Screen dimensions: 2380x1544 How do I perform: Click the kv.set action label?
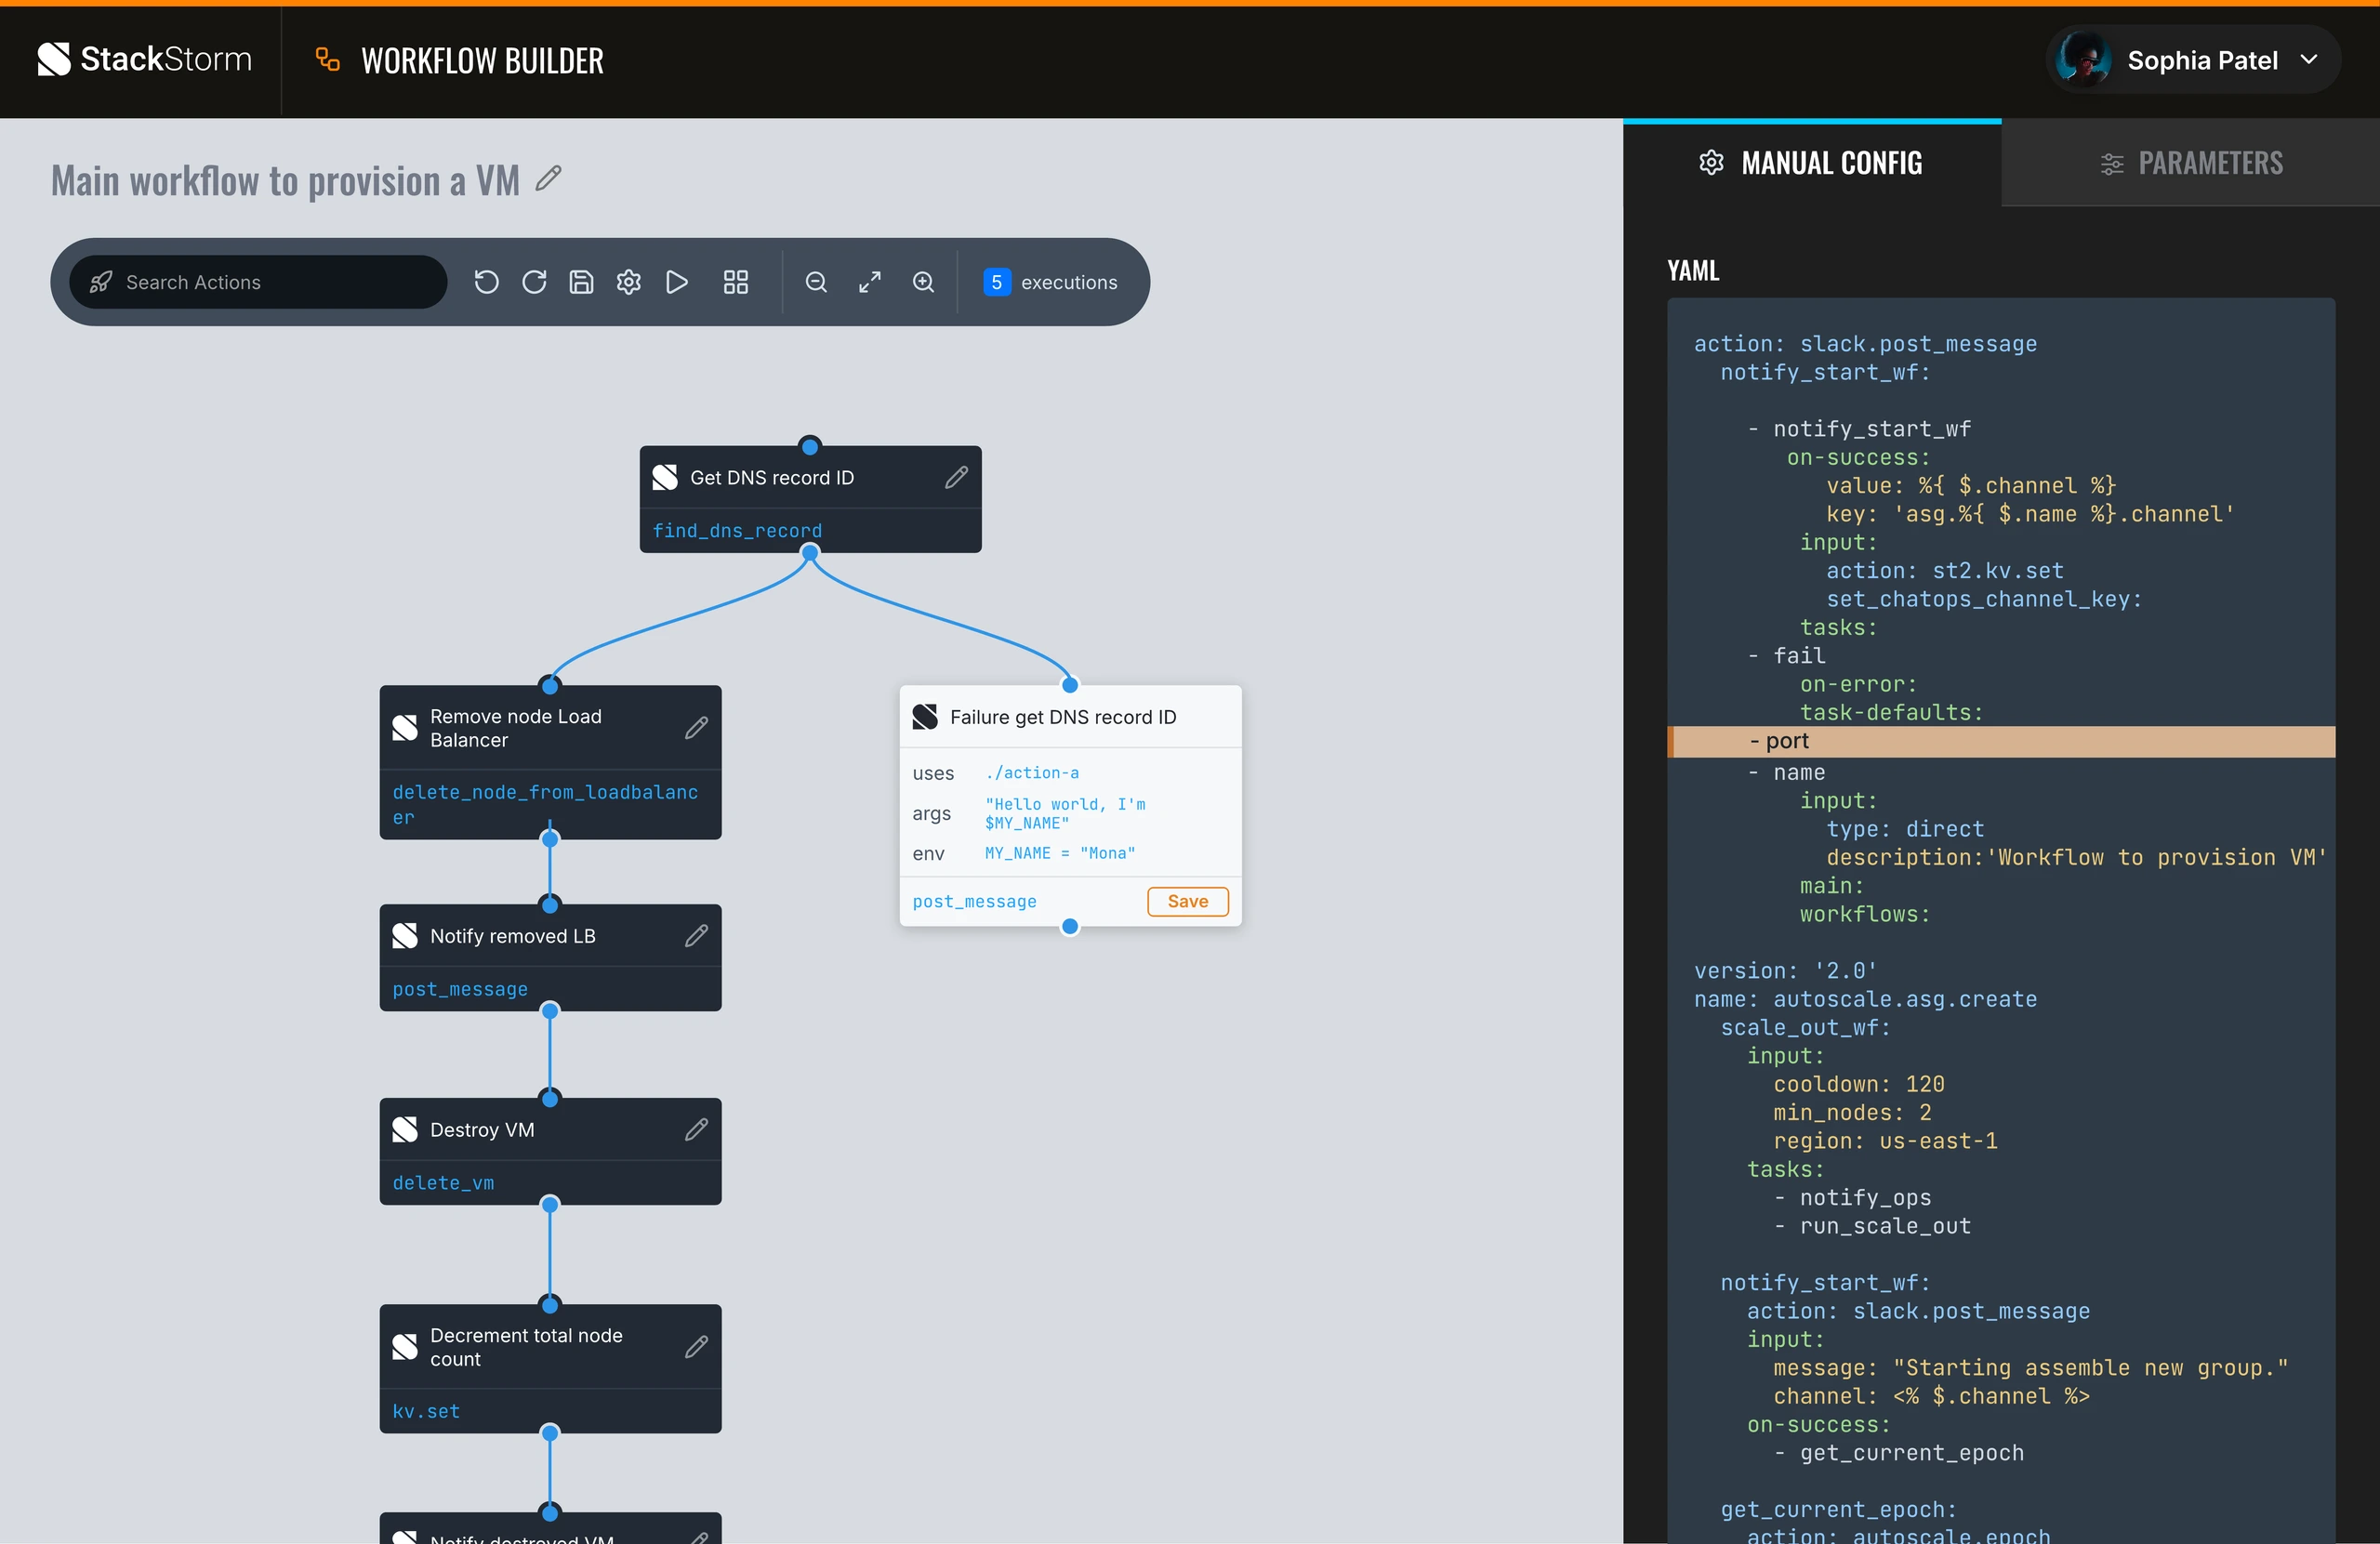click(426, 1411)
